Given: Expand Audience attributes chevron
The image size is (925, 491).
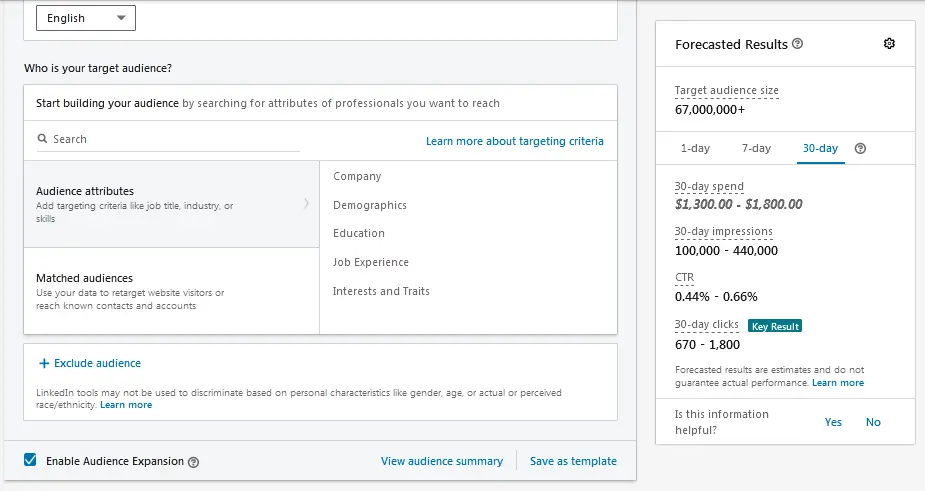Looking at the screenshot, I should (x=306, y=204).
